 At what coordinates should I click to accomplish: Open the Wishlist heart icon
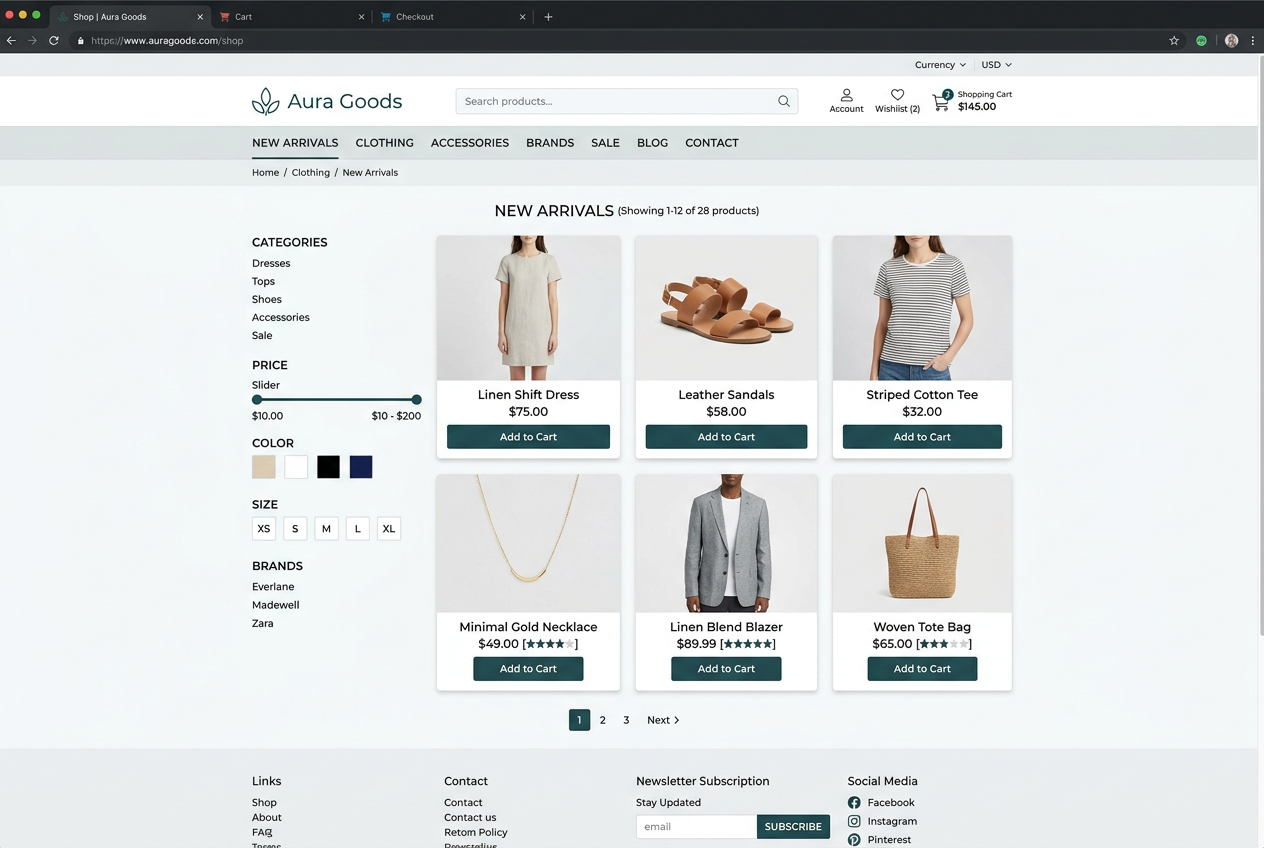pyautogui.click(x=897, y=95)
